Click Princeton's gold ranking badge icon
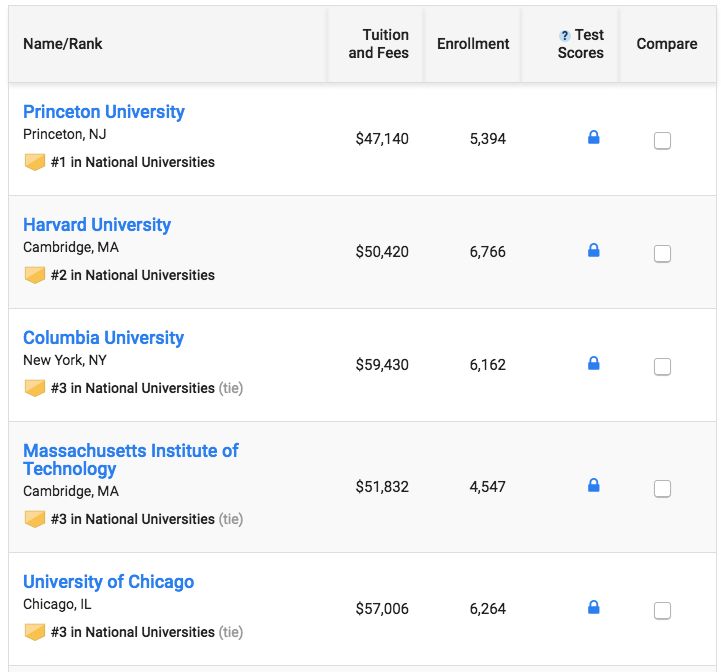This screenshot has height=672, width=721. [35, 162]
